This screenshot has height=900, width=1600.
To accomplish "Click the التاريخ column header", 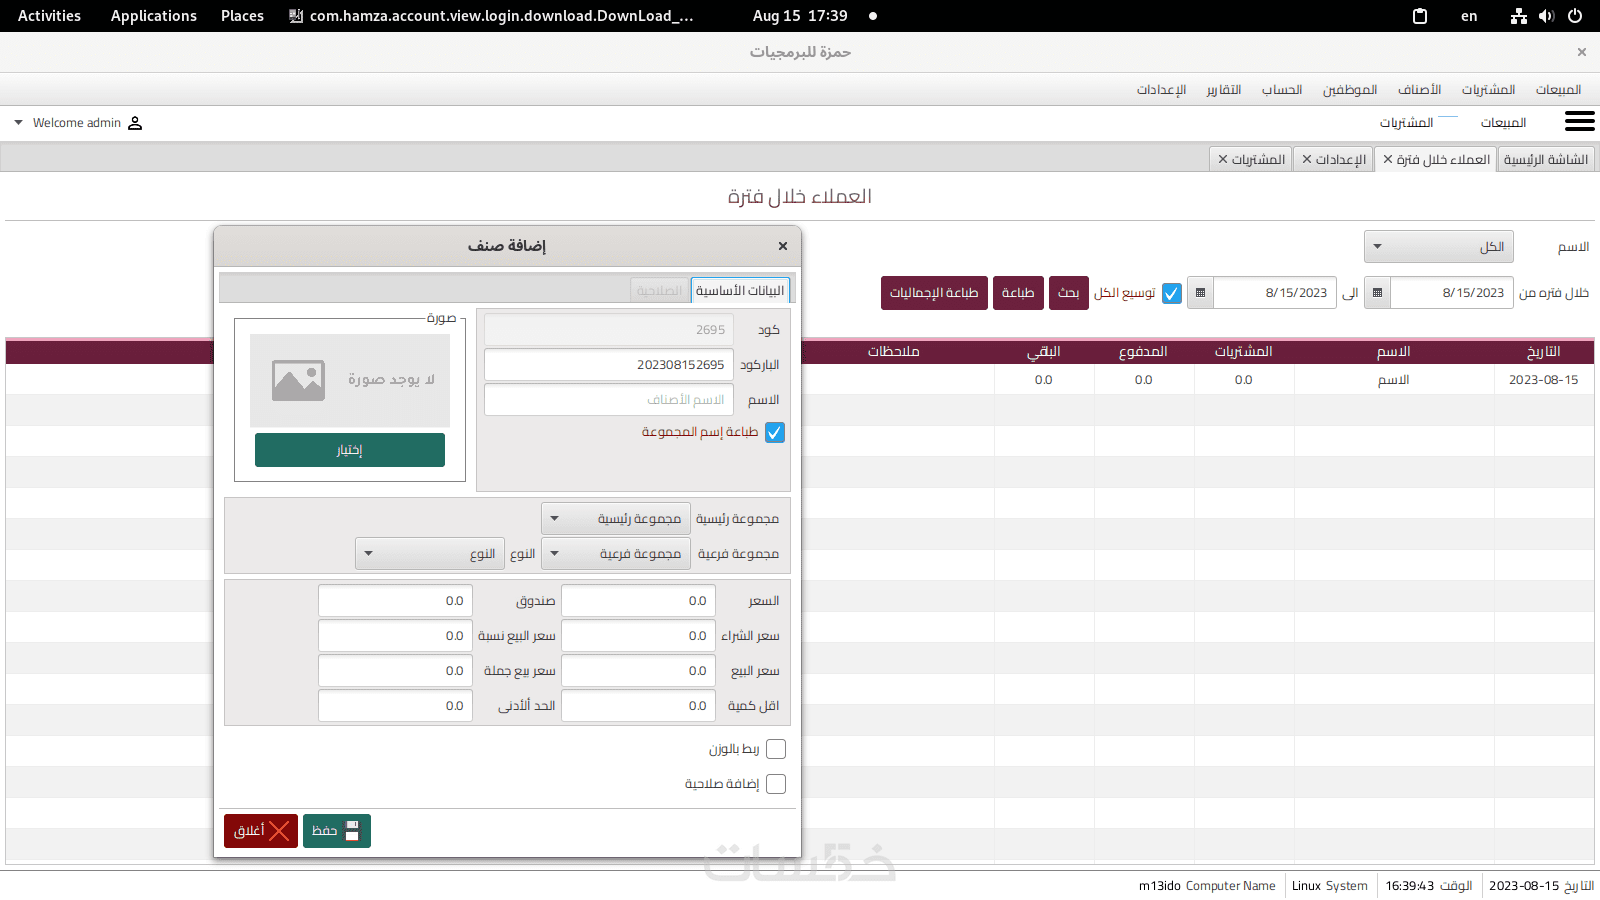I will tap(1544, 352).
